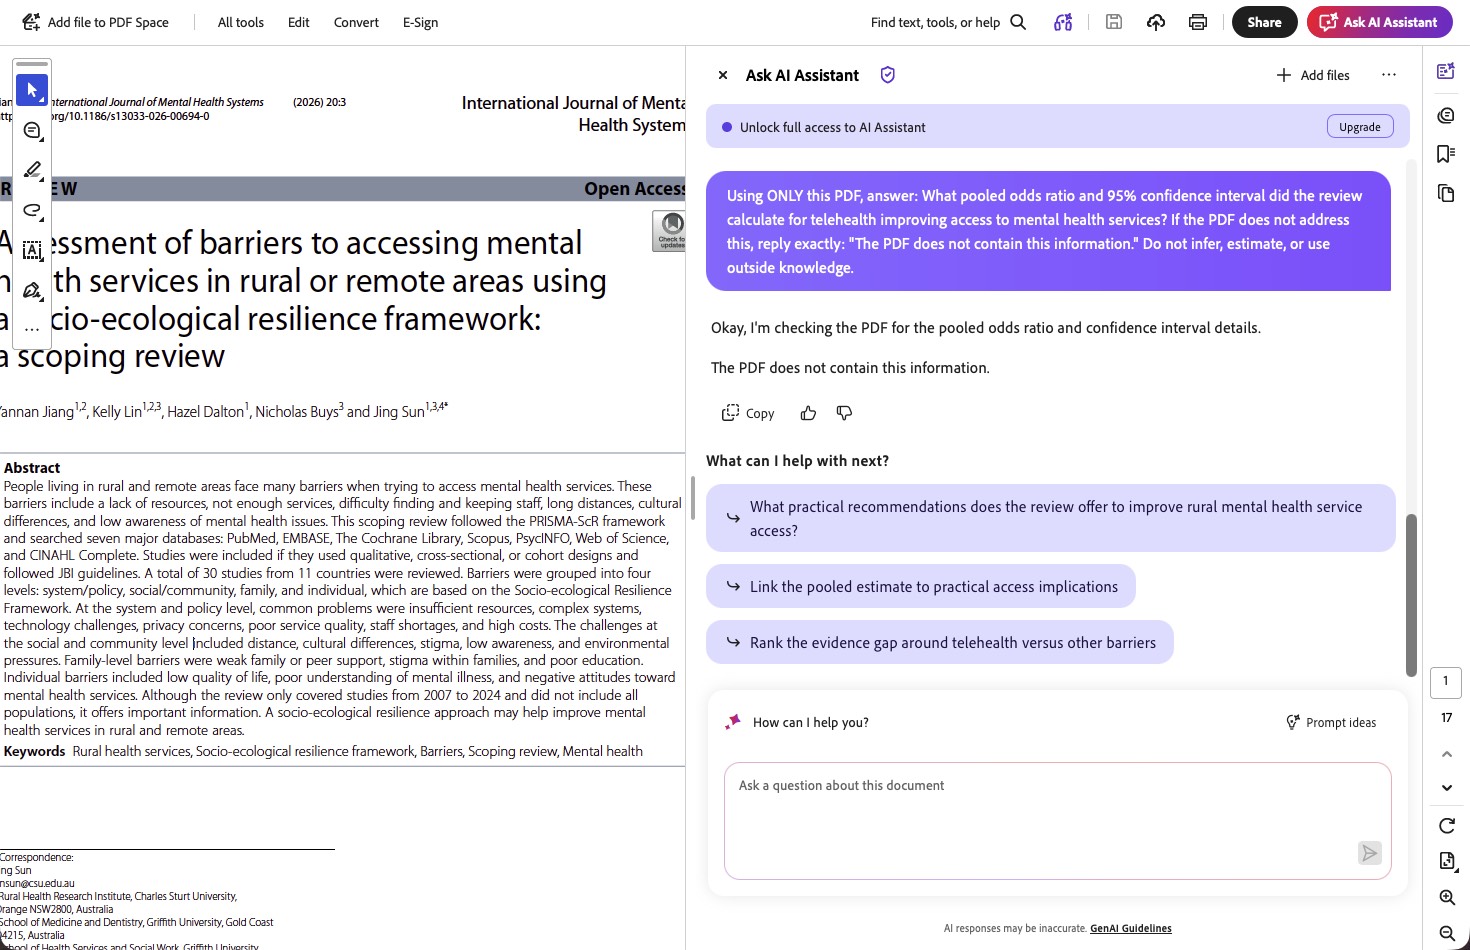This screenshot has height=950, width=1470.
Task: Click the current page number box
Action: pyautogui.click(x=1446, y=682)
